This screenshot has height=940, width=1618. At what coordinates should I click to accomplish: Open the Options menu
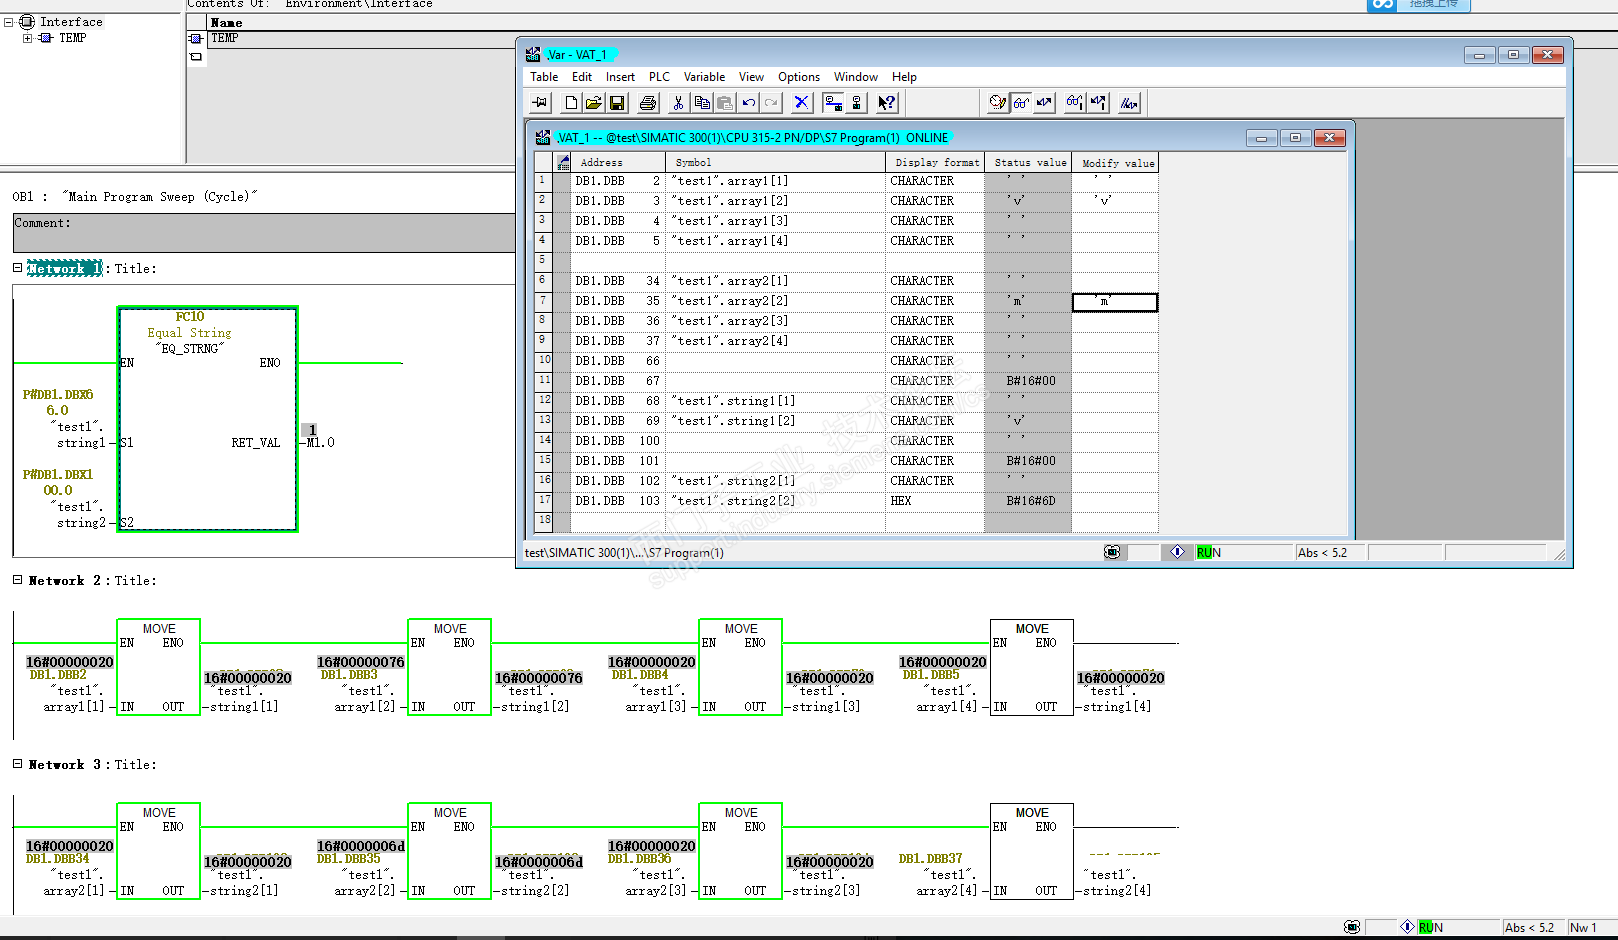tap(799, 77)
